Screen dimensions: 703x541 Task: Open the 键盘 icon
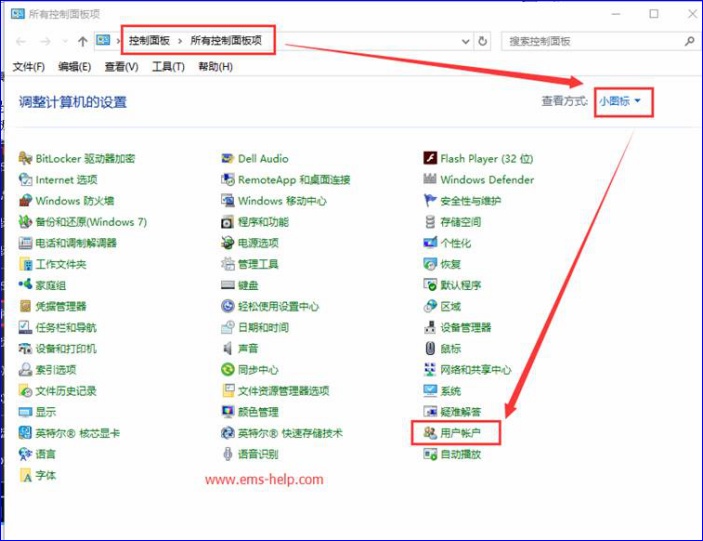tap(228, 285)
